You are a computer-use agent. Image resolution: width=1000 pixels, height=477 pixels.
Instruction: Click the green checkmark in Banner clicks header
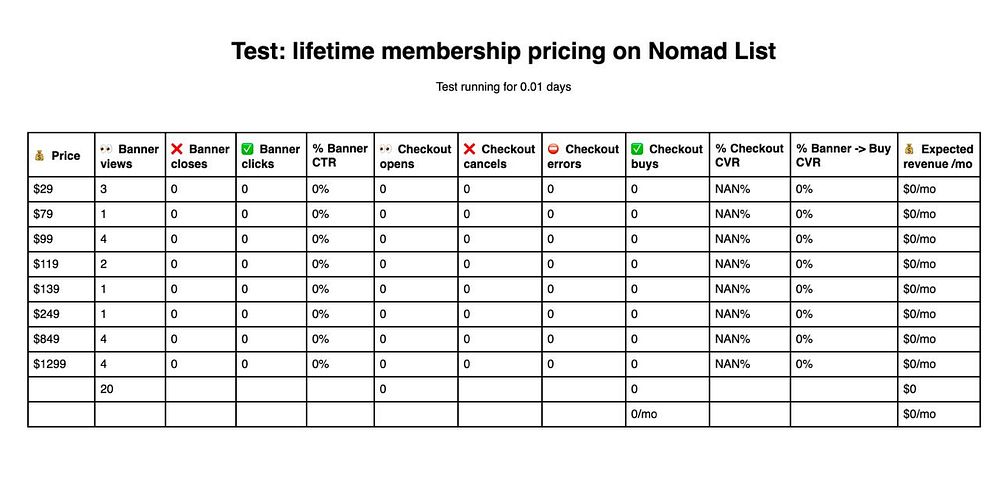[248, 149]
